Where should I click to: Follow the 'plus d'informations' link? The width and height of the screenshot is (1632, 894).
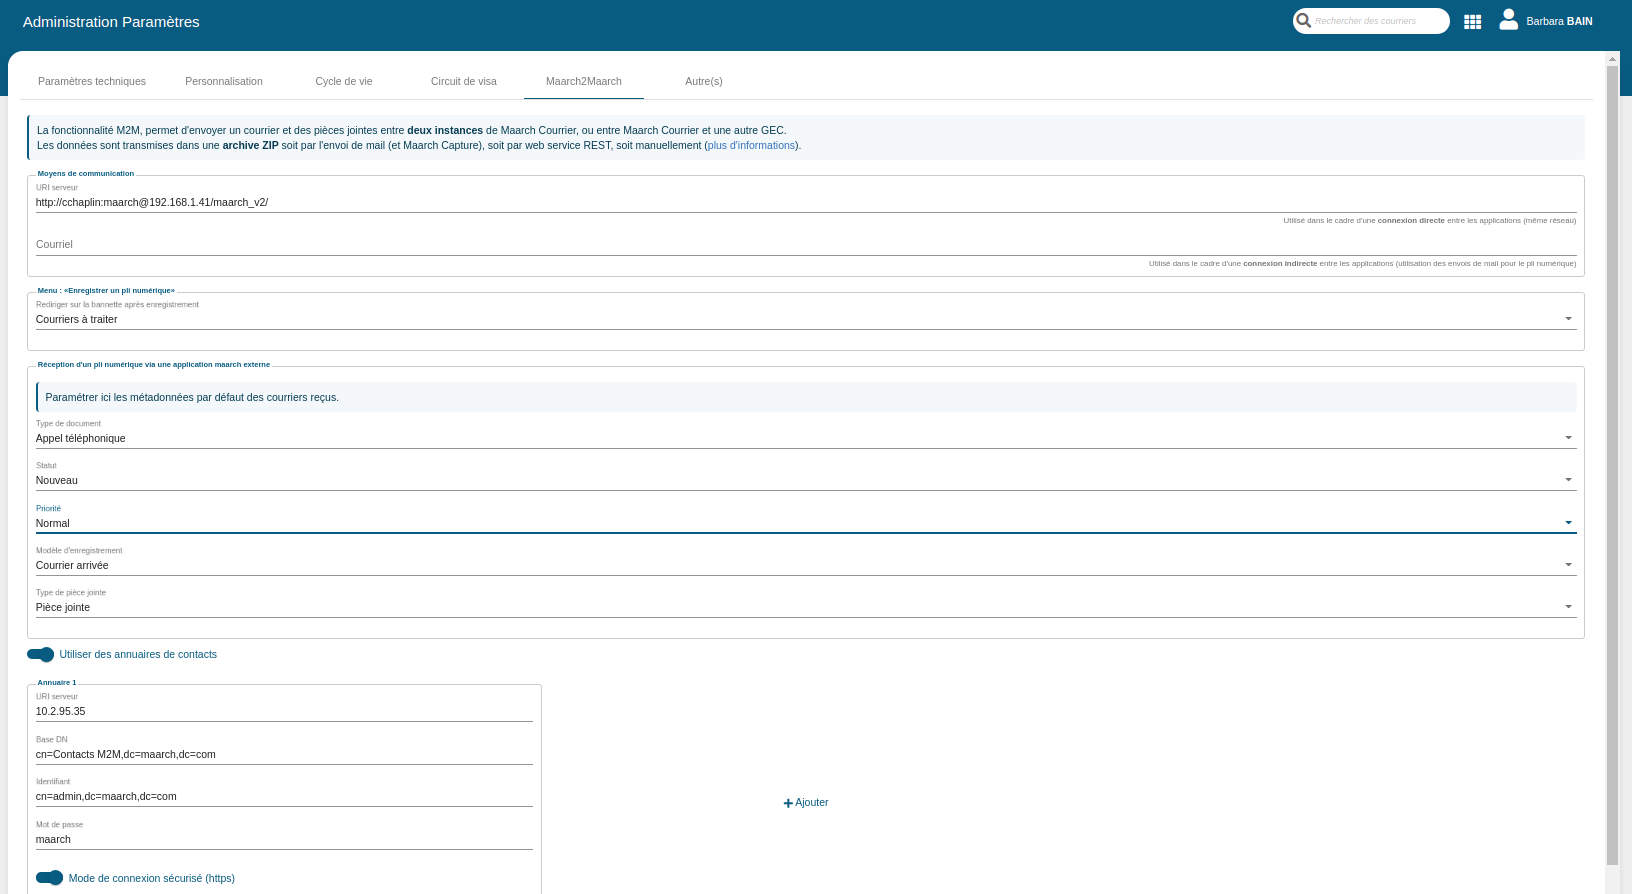[752, 145]
